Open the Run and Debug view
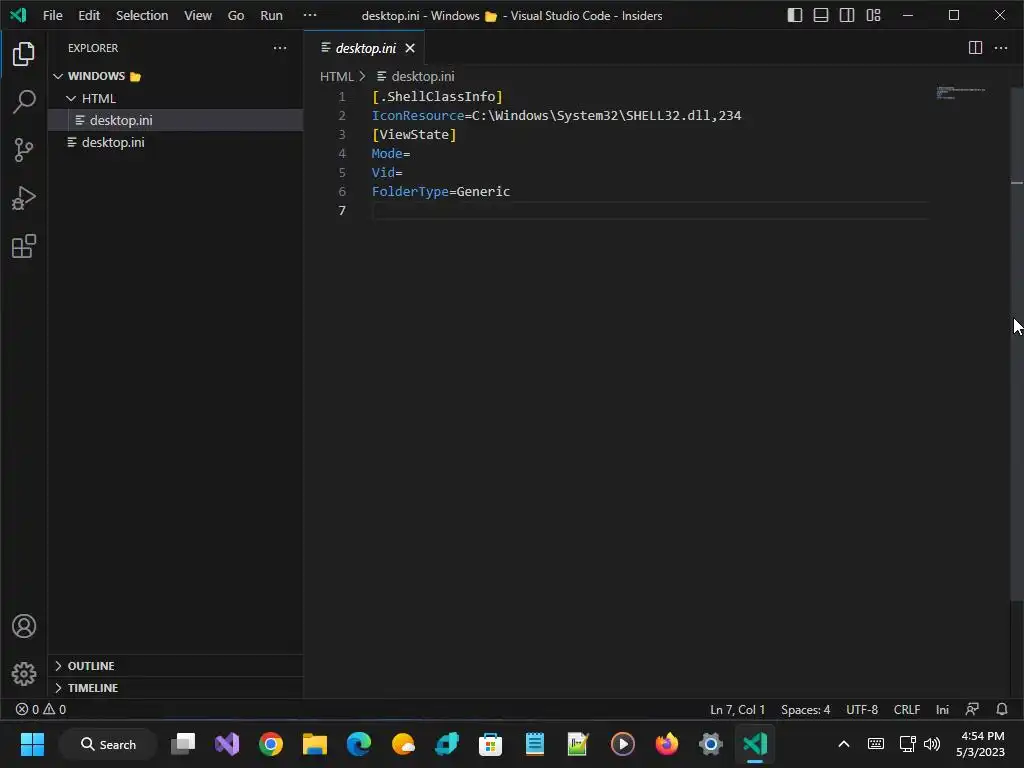The width and height of the screenshot is (1024, 768). pos(24,198)
